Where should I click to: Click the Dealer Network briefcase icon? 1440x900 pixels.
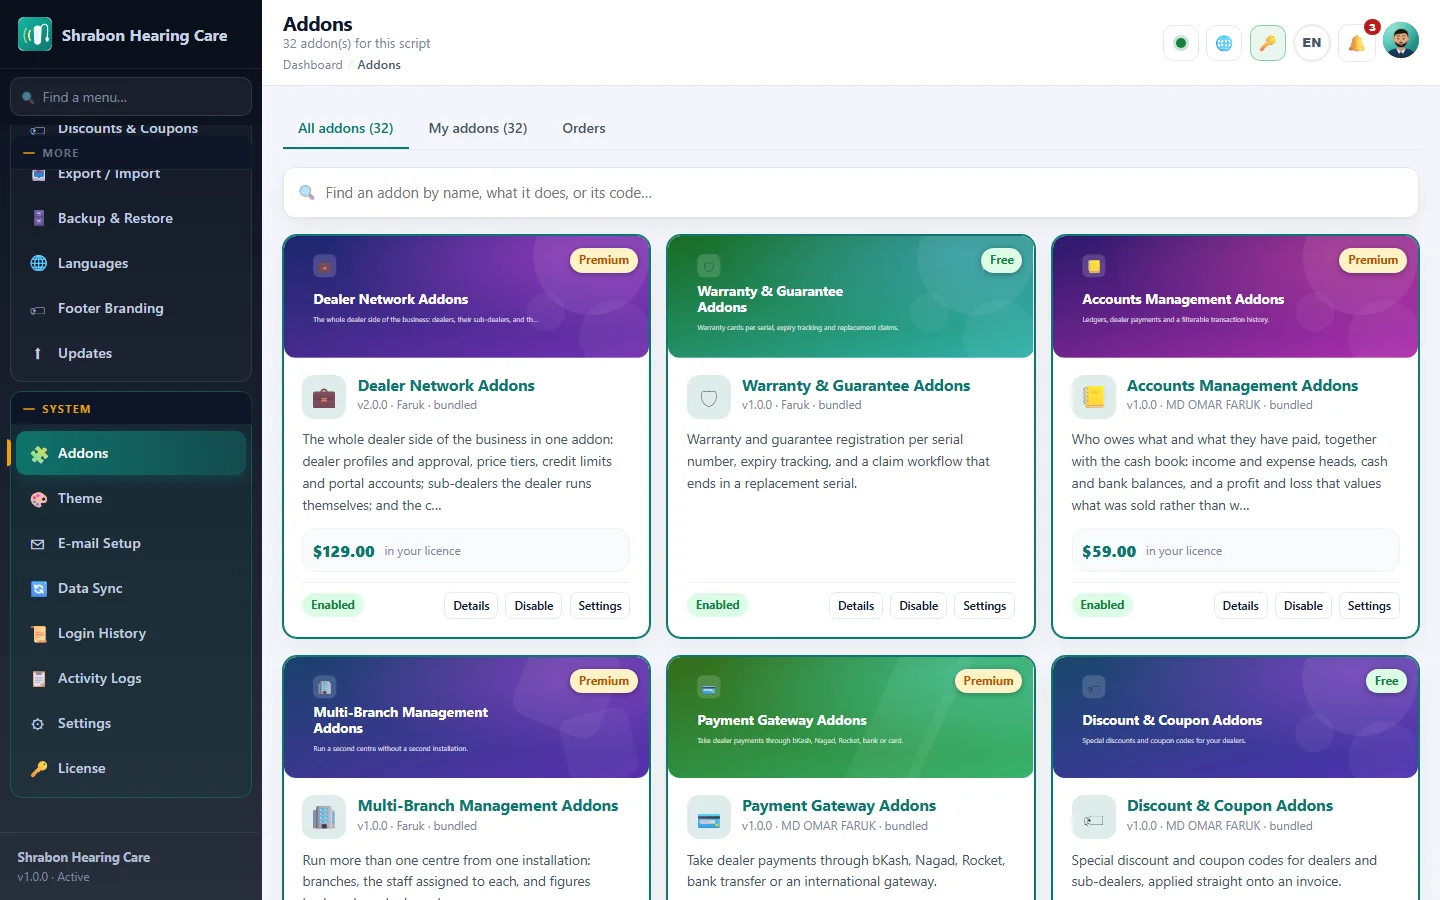[x=324, y=397]
